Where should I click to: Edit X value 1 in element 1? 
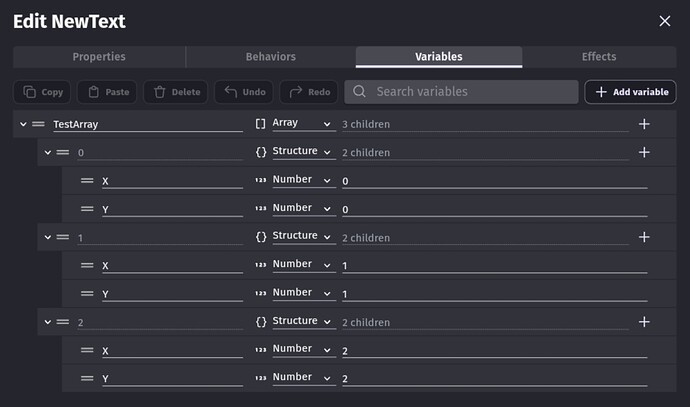point(495,266)
